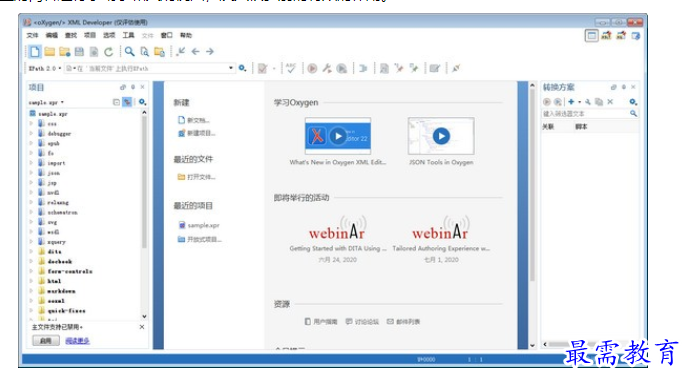The width and height of the screenshot is (687, 384).
Task: Click the edit scenario wrench icon
Action: 588,102
